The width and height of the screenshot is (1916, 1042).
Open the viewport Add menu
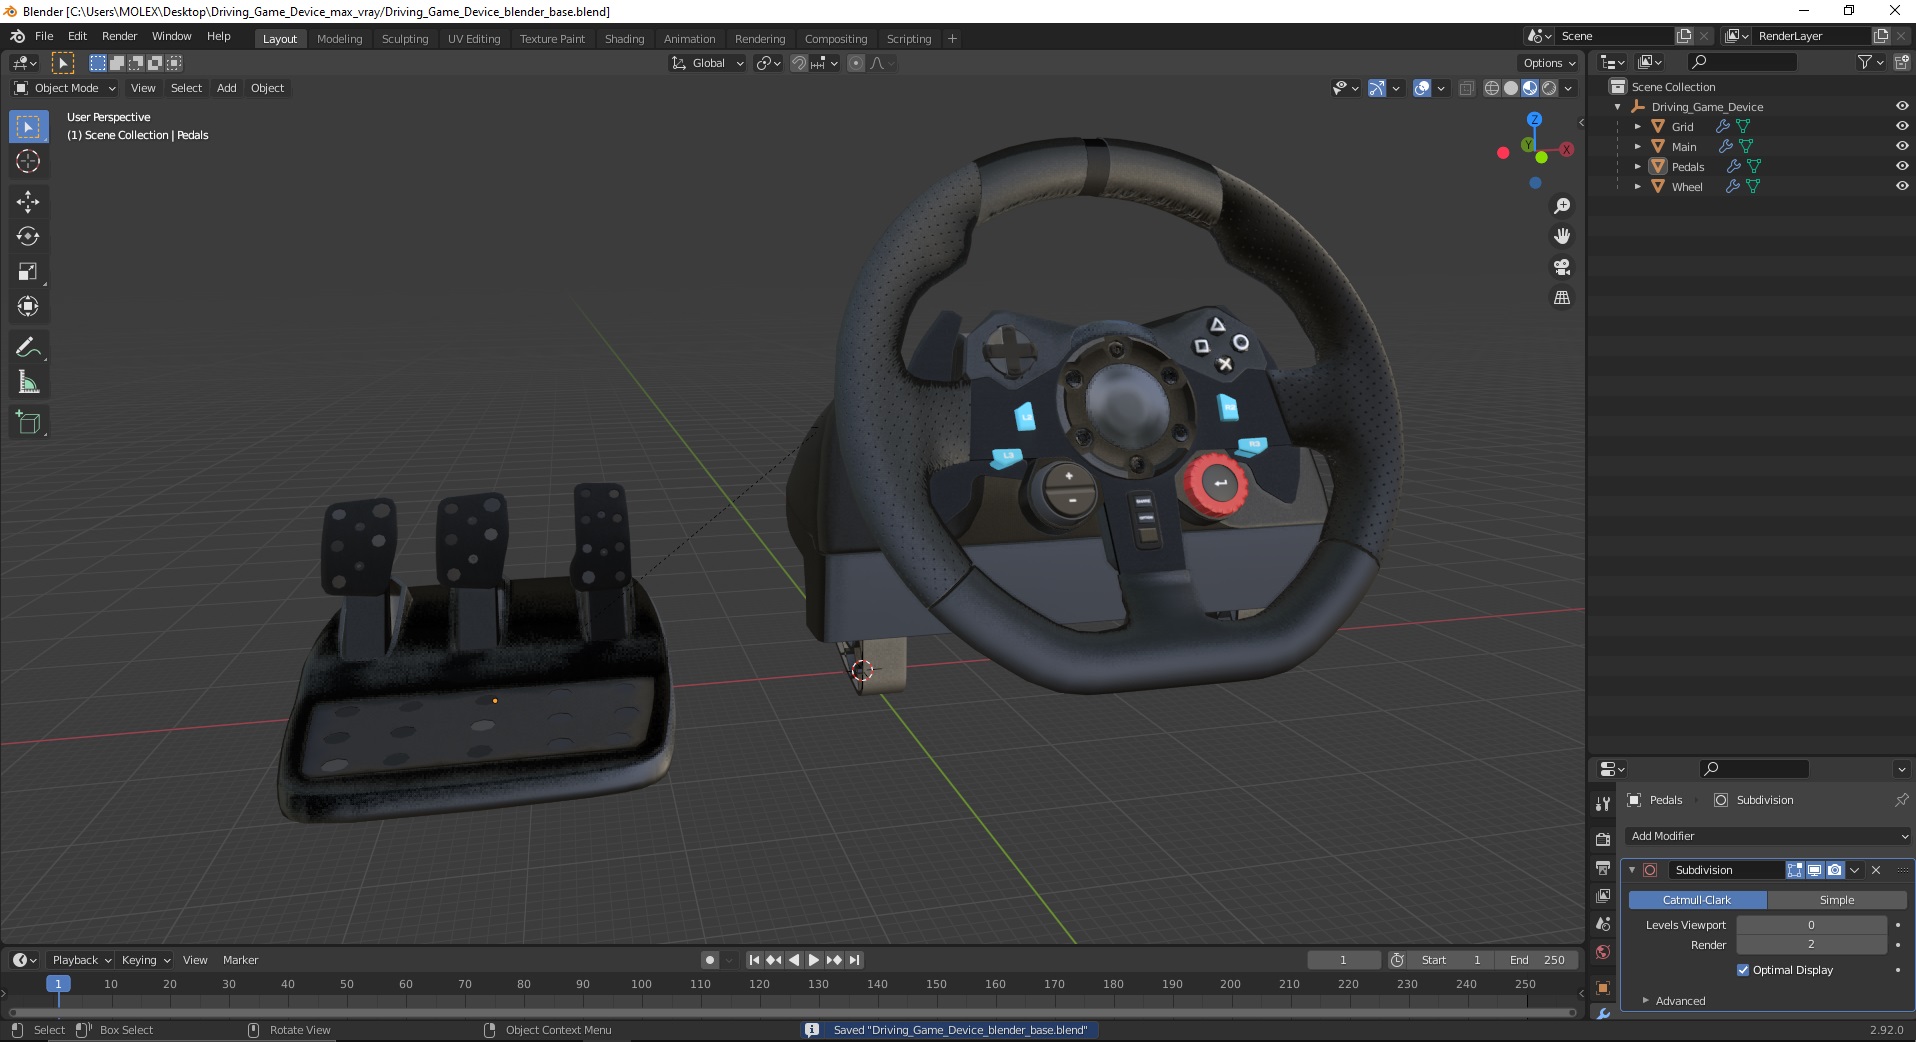click(x=227, y=88)
